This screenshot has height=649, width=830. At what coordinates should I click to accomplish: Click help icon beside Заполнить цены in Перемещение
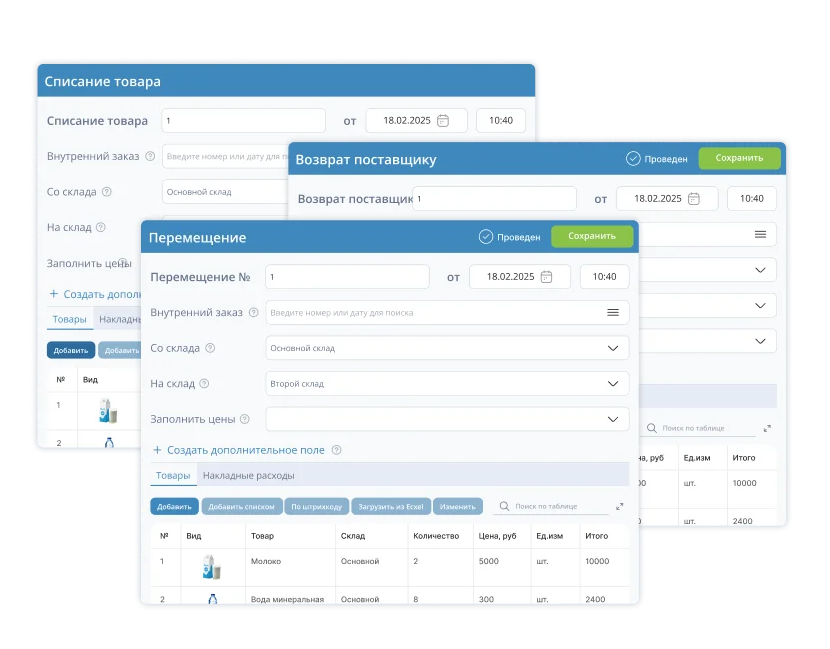coord(245,419)
